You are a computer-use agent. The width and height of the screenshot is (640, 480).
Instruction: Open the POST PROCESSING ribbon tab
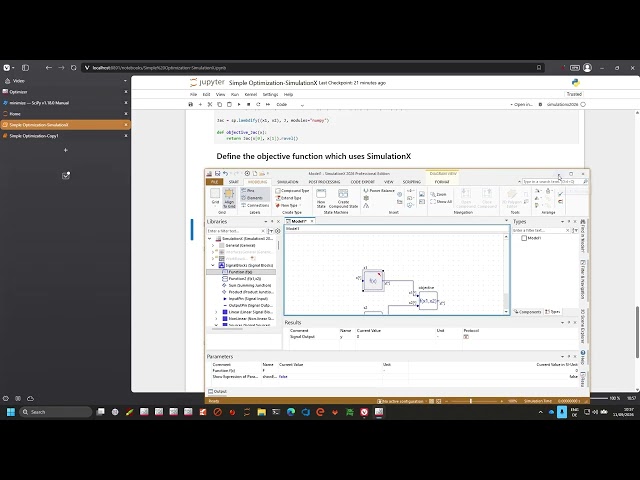click(x=324, y=182)
